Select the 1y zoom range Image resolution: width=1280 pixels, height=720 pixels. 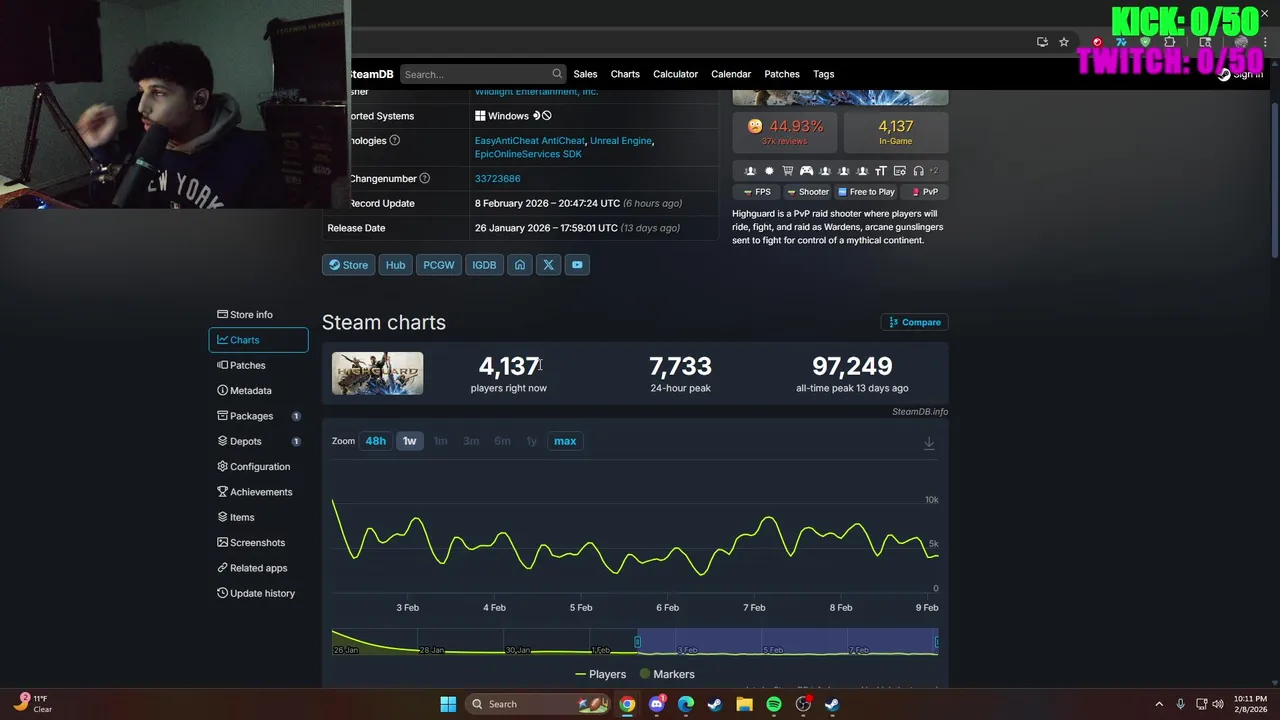(531, 441)
